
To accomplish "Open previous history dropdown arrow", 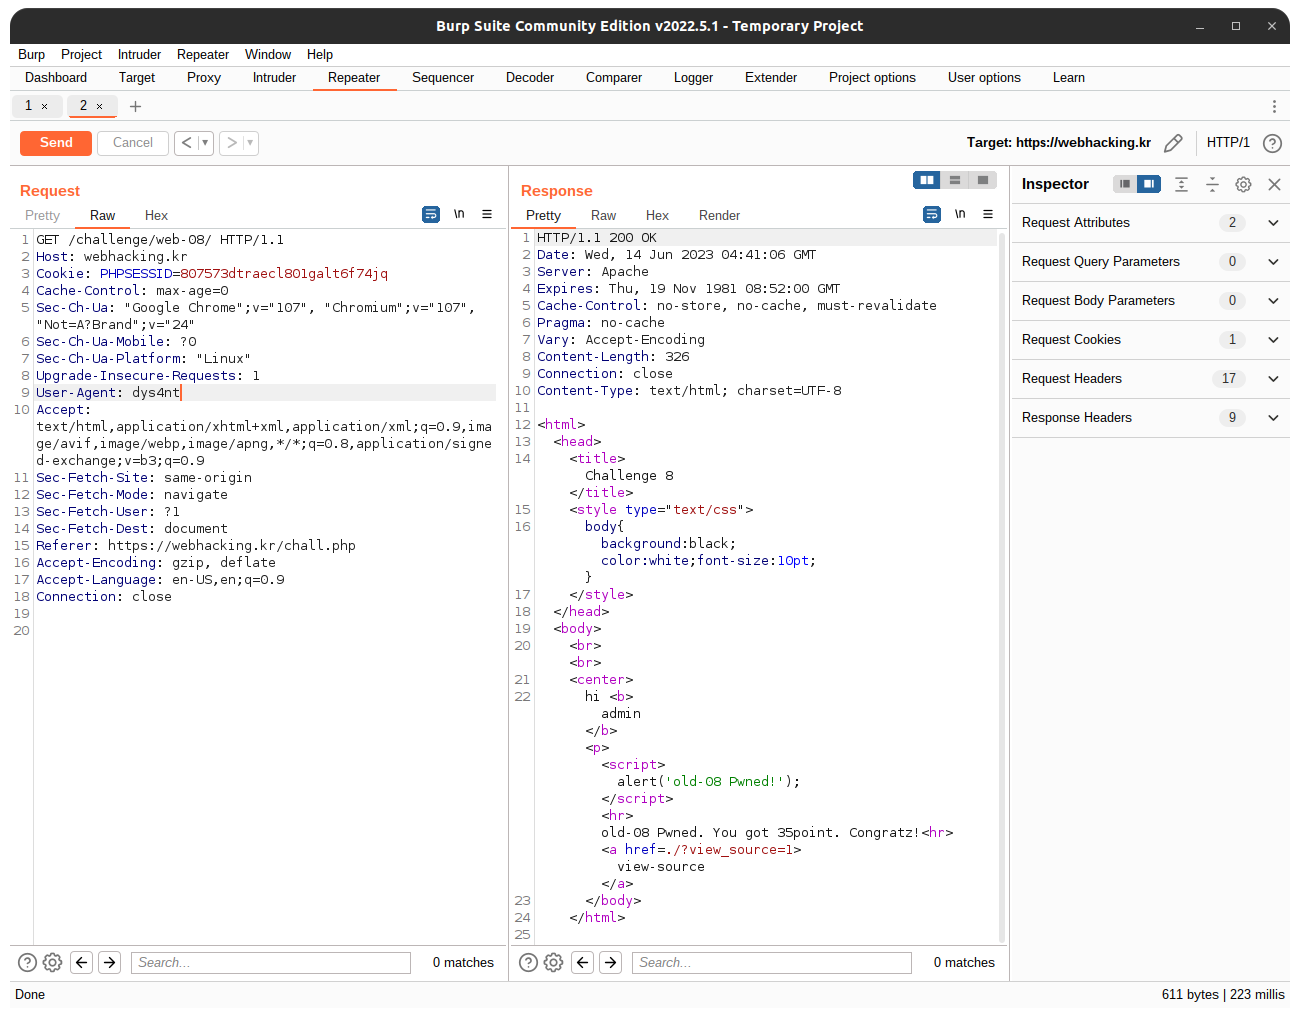I will point(206,143).
